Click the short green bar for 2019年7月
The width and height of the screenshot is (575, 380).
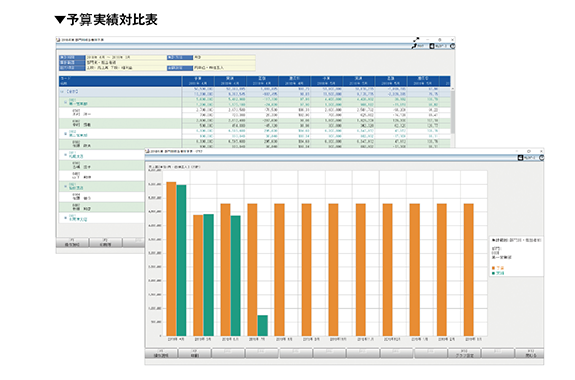click(263, 325)
